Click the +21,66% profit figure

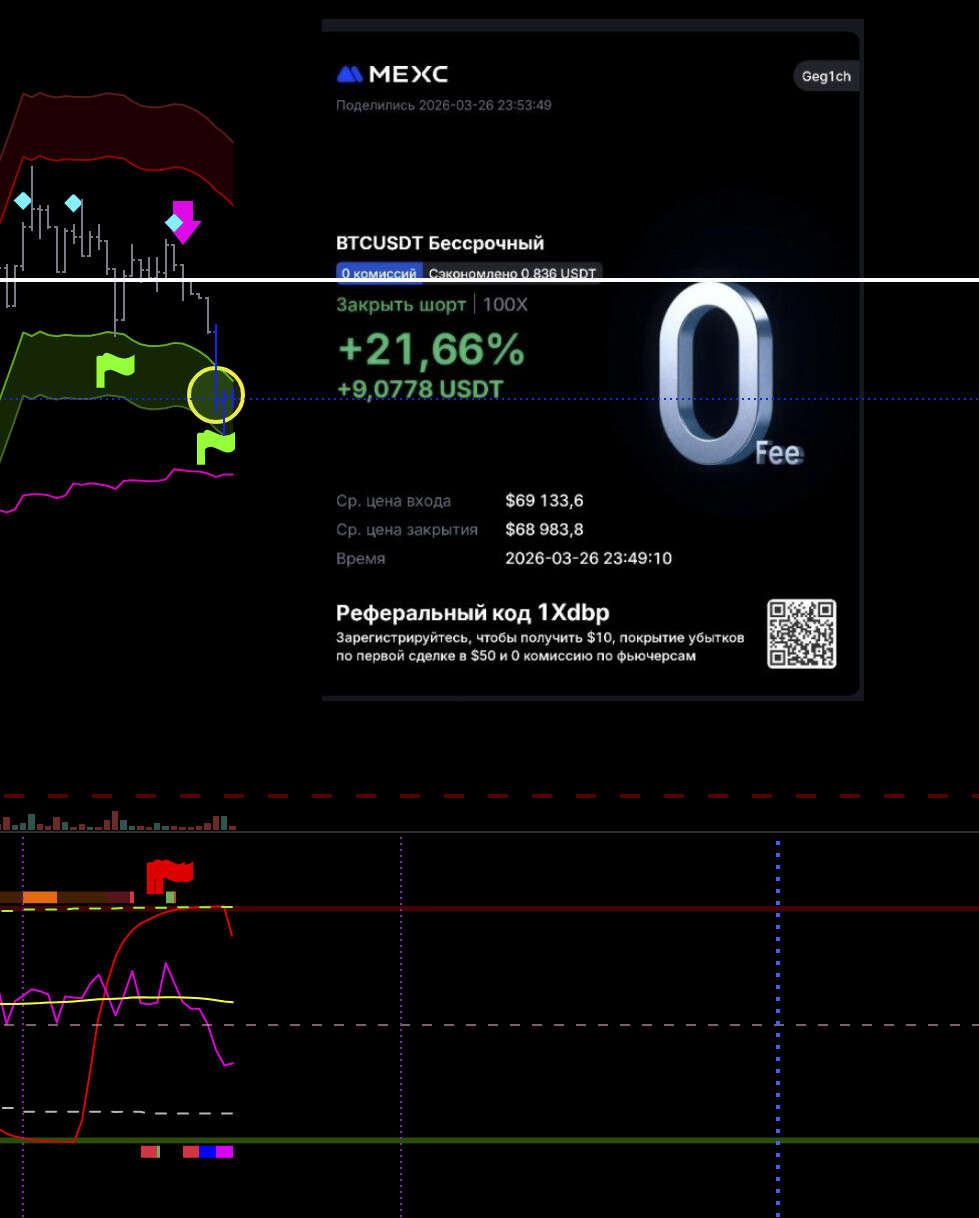[x=431, y=349]
